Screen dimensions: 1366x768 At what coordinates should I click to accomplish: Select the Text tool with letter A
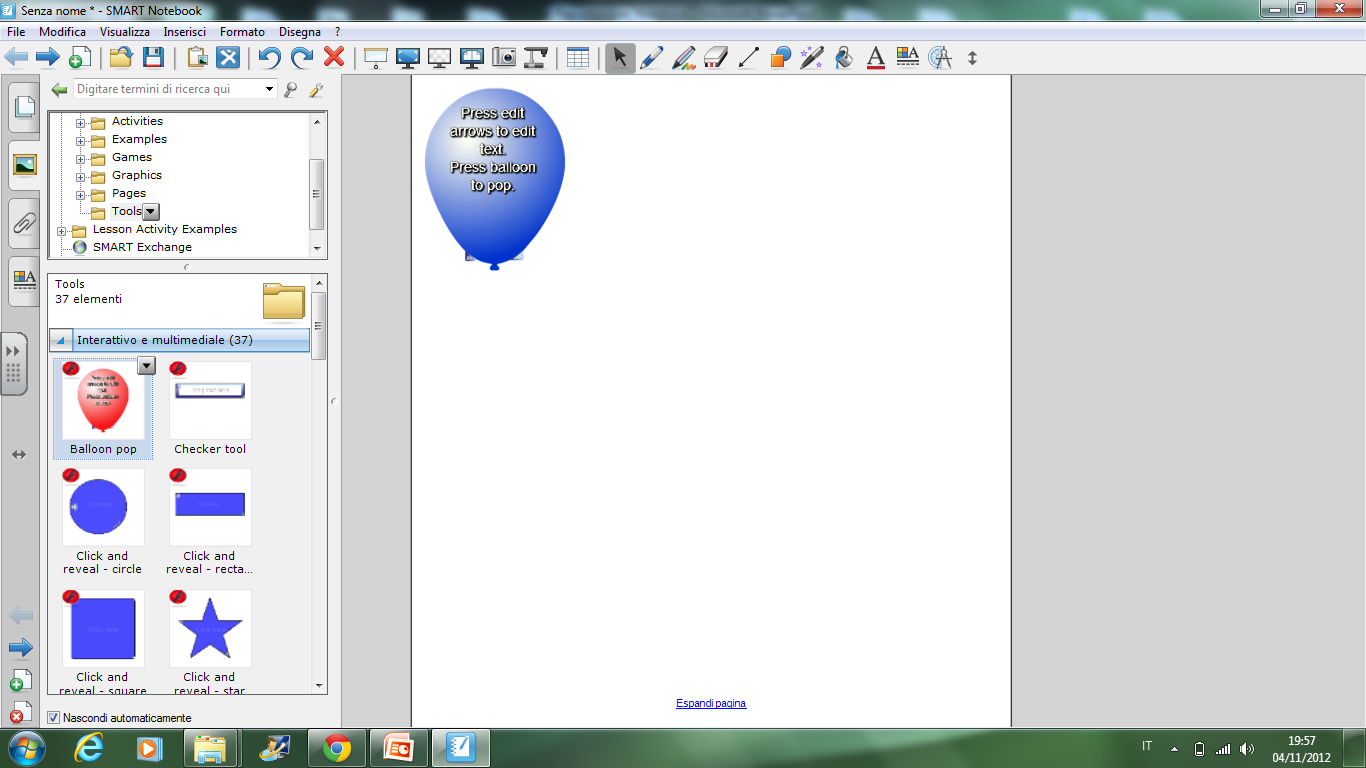(876, 57)
